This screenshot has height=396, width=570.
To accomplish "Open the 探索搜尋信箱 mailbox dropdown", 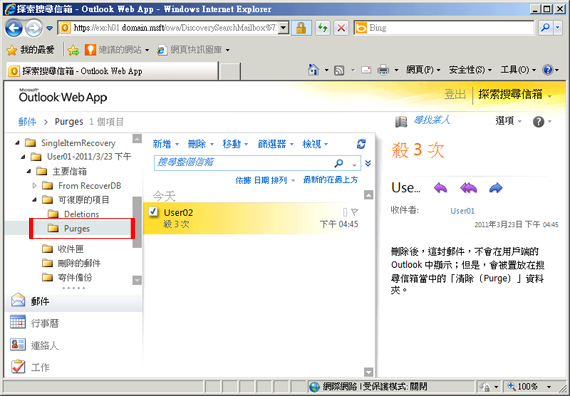I will (x=514, y=95).
